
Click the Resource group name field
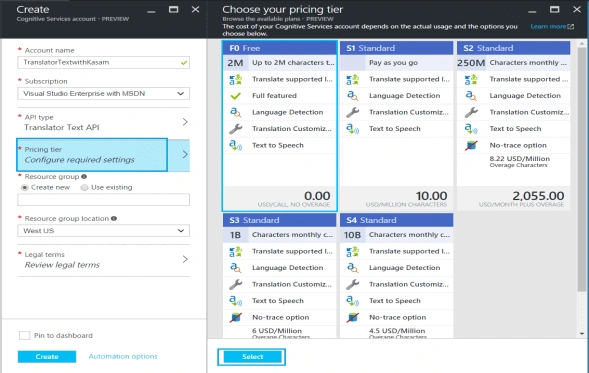coord(103,199)
